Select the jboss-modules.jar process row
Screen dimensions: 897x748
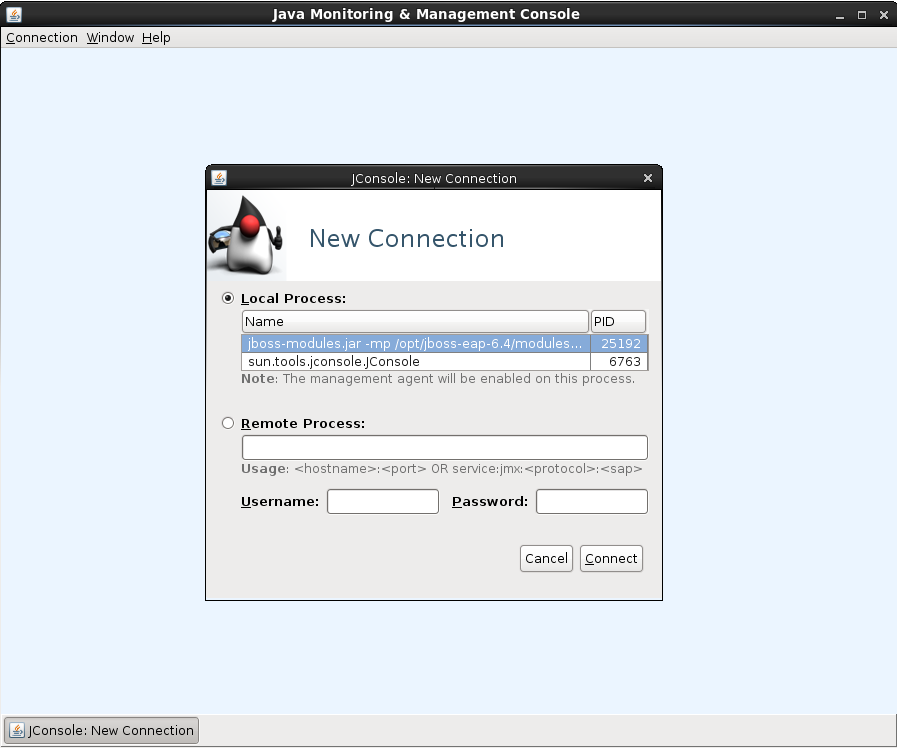coord(444,343)
